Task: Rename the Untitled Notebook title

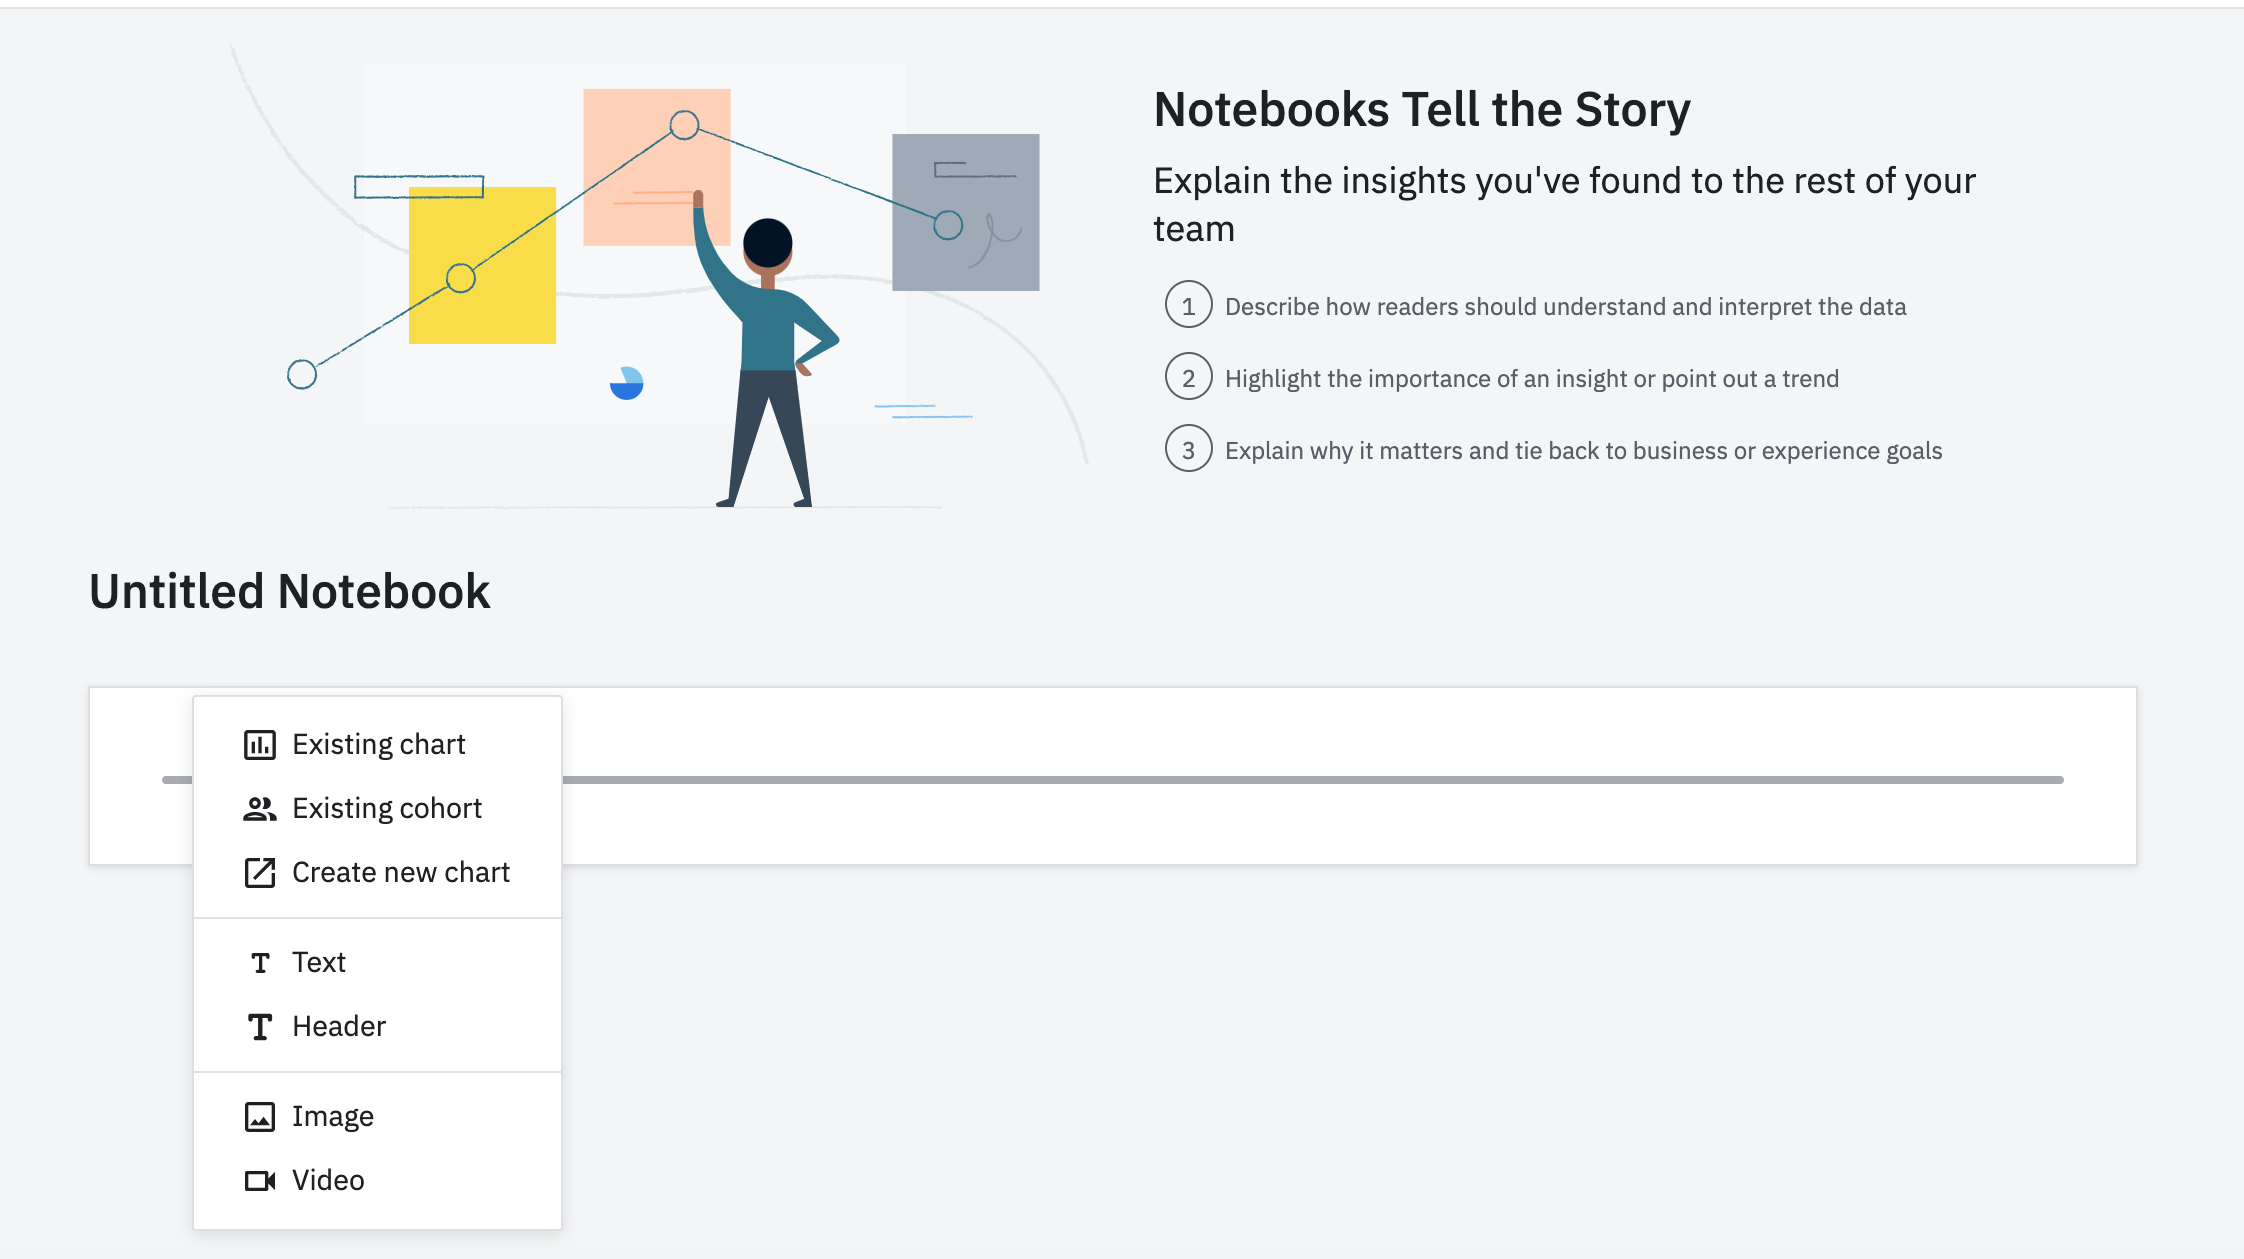Action: tap(289, 591)
